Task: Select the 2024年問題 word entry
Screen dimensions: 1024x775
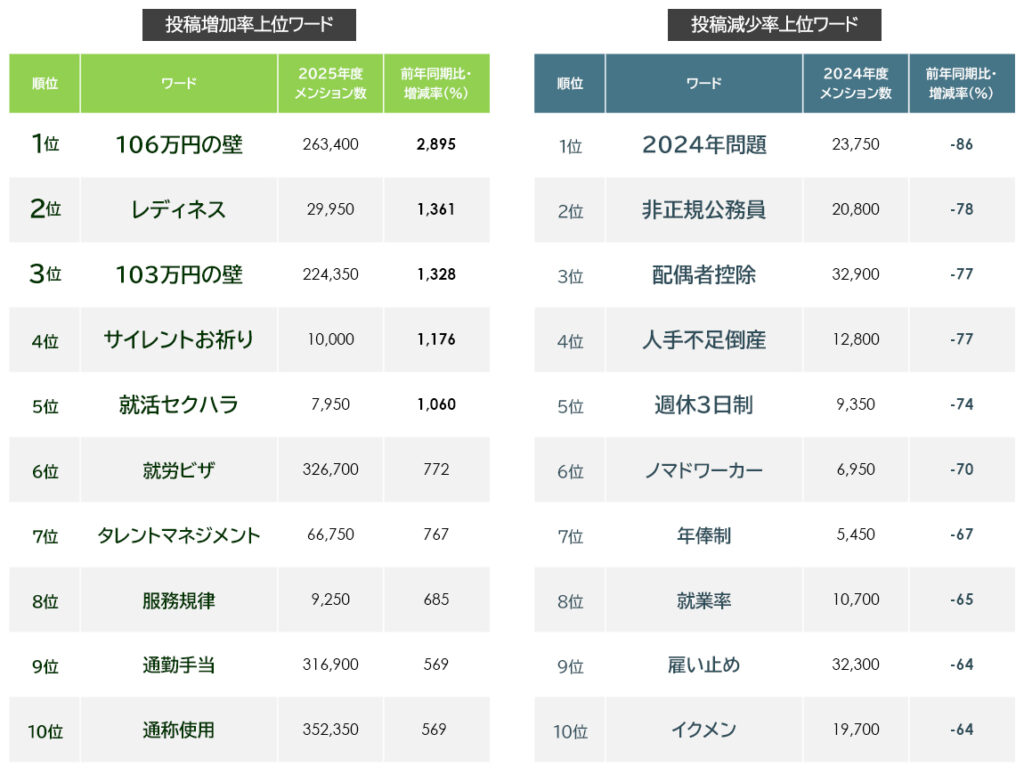Action: point(703,145)
